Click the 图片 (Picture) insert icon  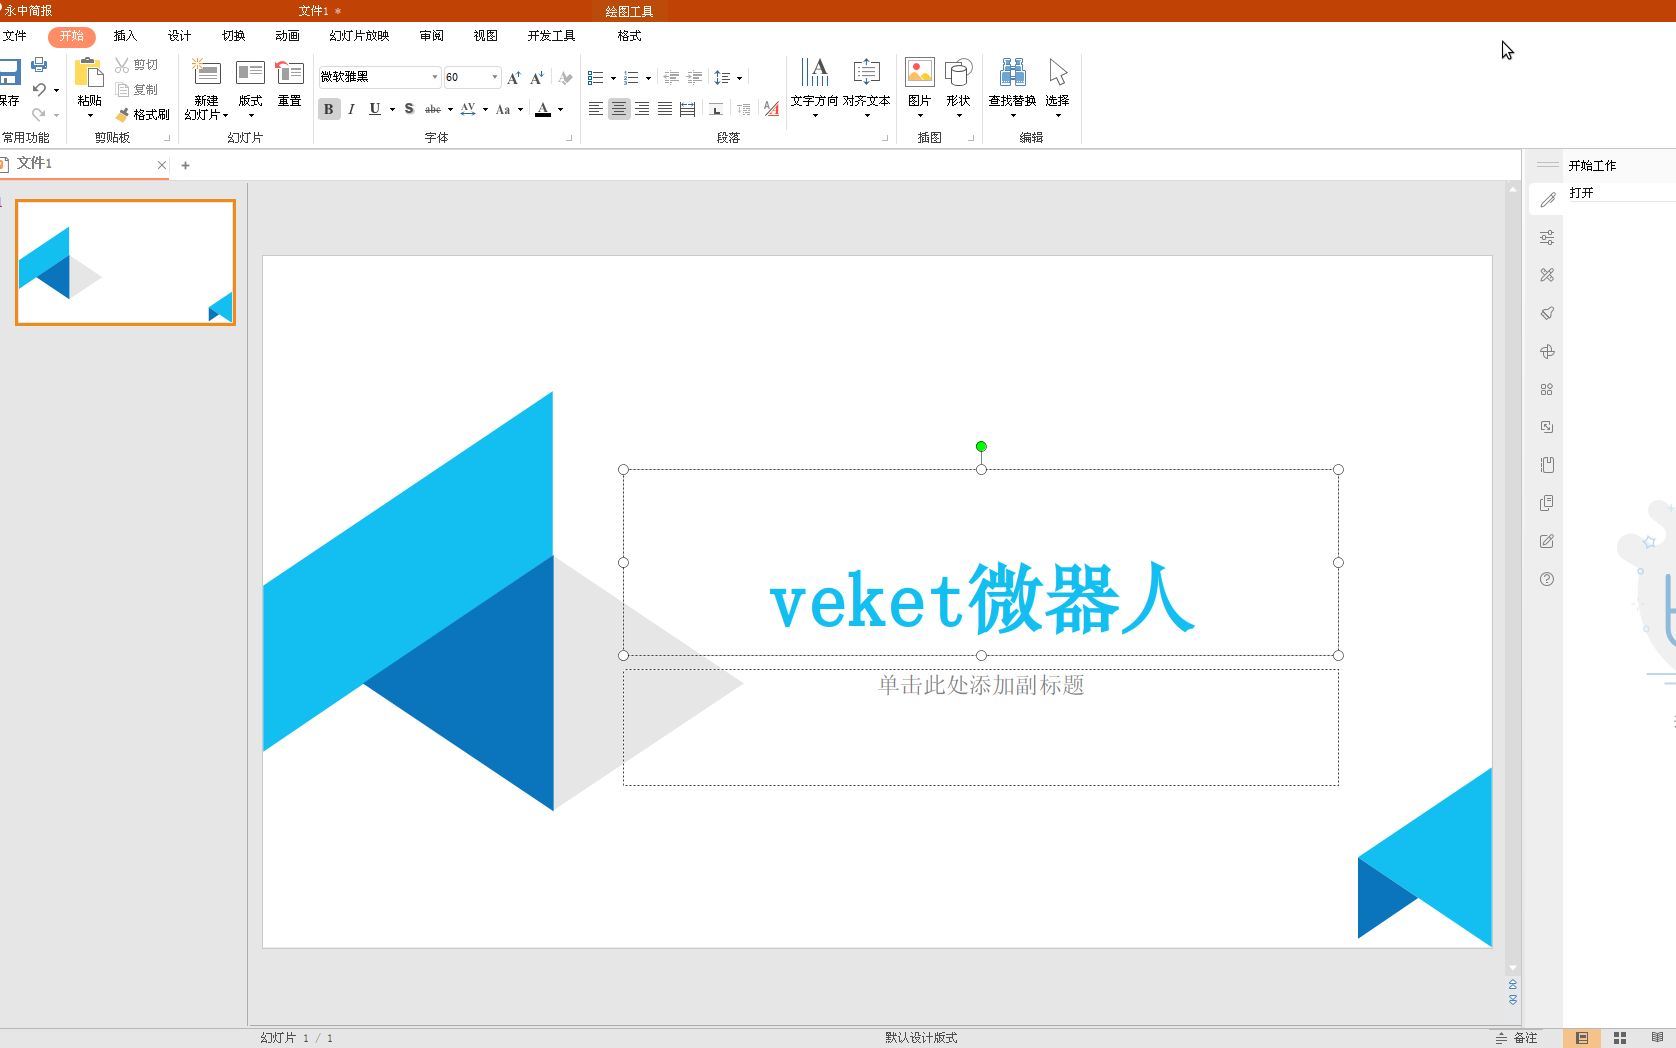(919, 72)
